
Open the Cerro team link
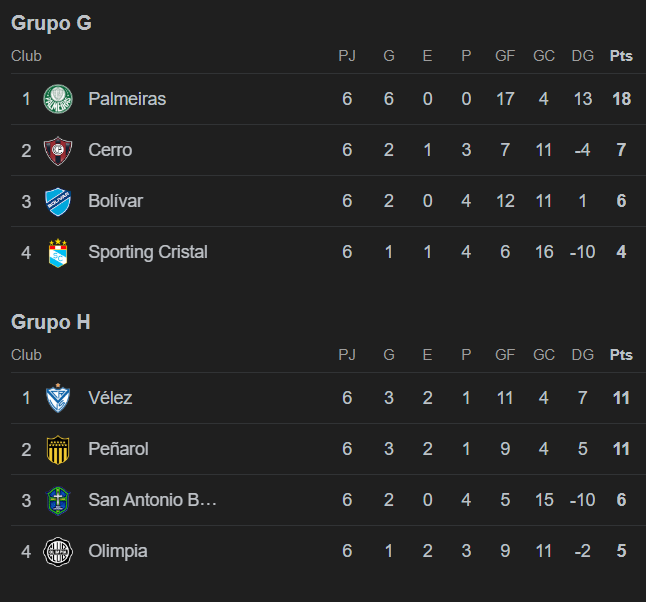click(x=110, y=150)
